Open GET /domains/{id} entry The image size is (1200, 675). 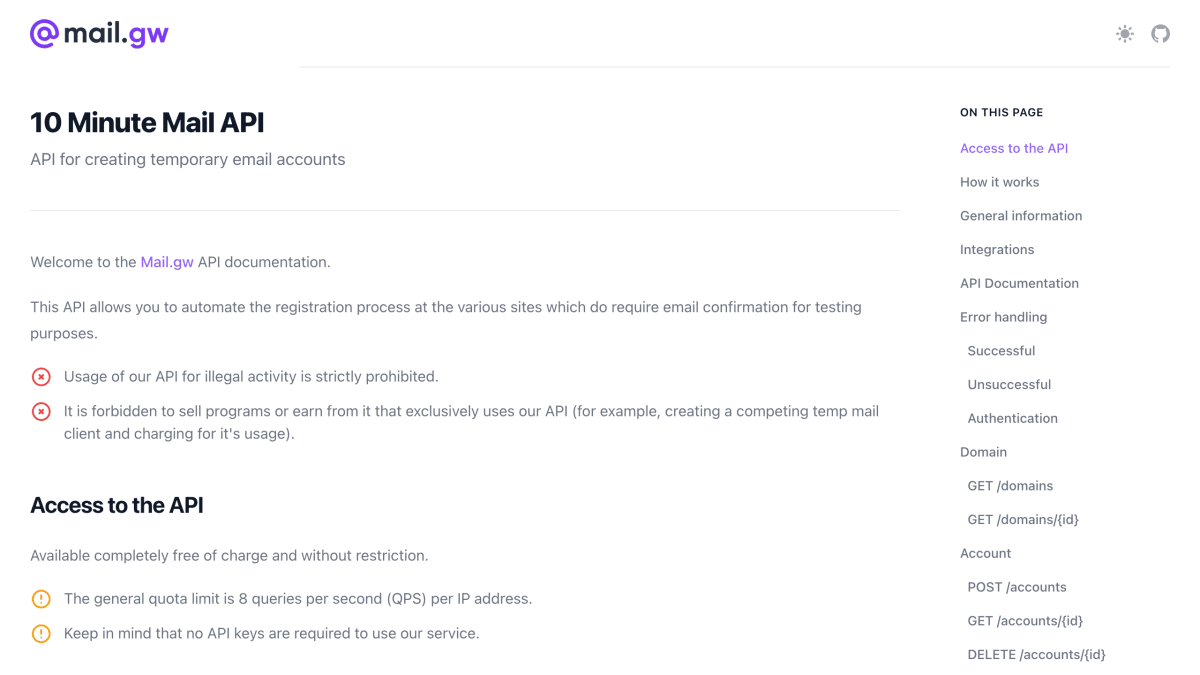click(x=1023, y=519)
